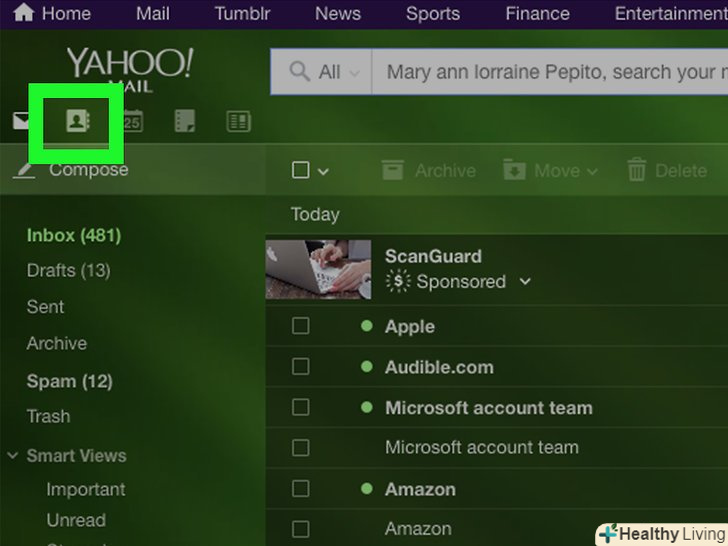Open the Audible.com email
The width and height of the screenshot is (728, 546).
pyautogui.click(x=497, y=367)
